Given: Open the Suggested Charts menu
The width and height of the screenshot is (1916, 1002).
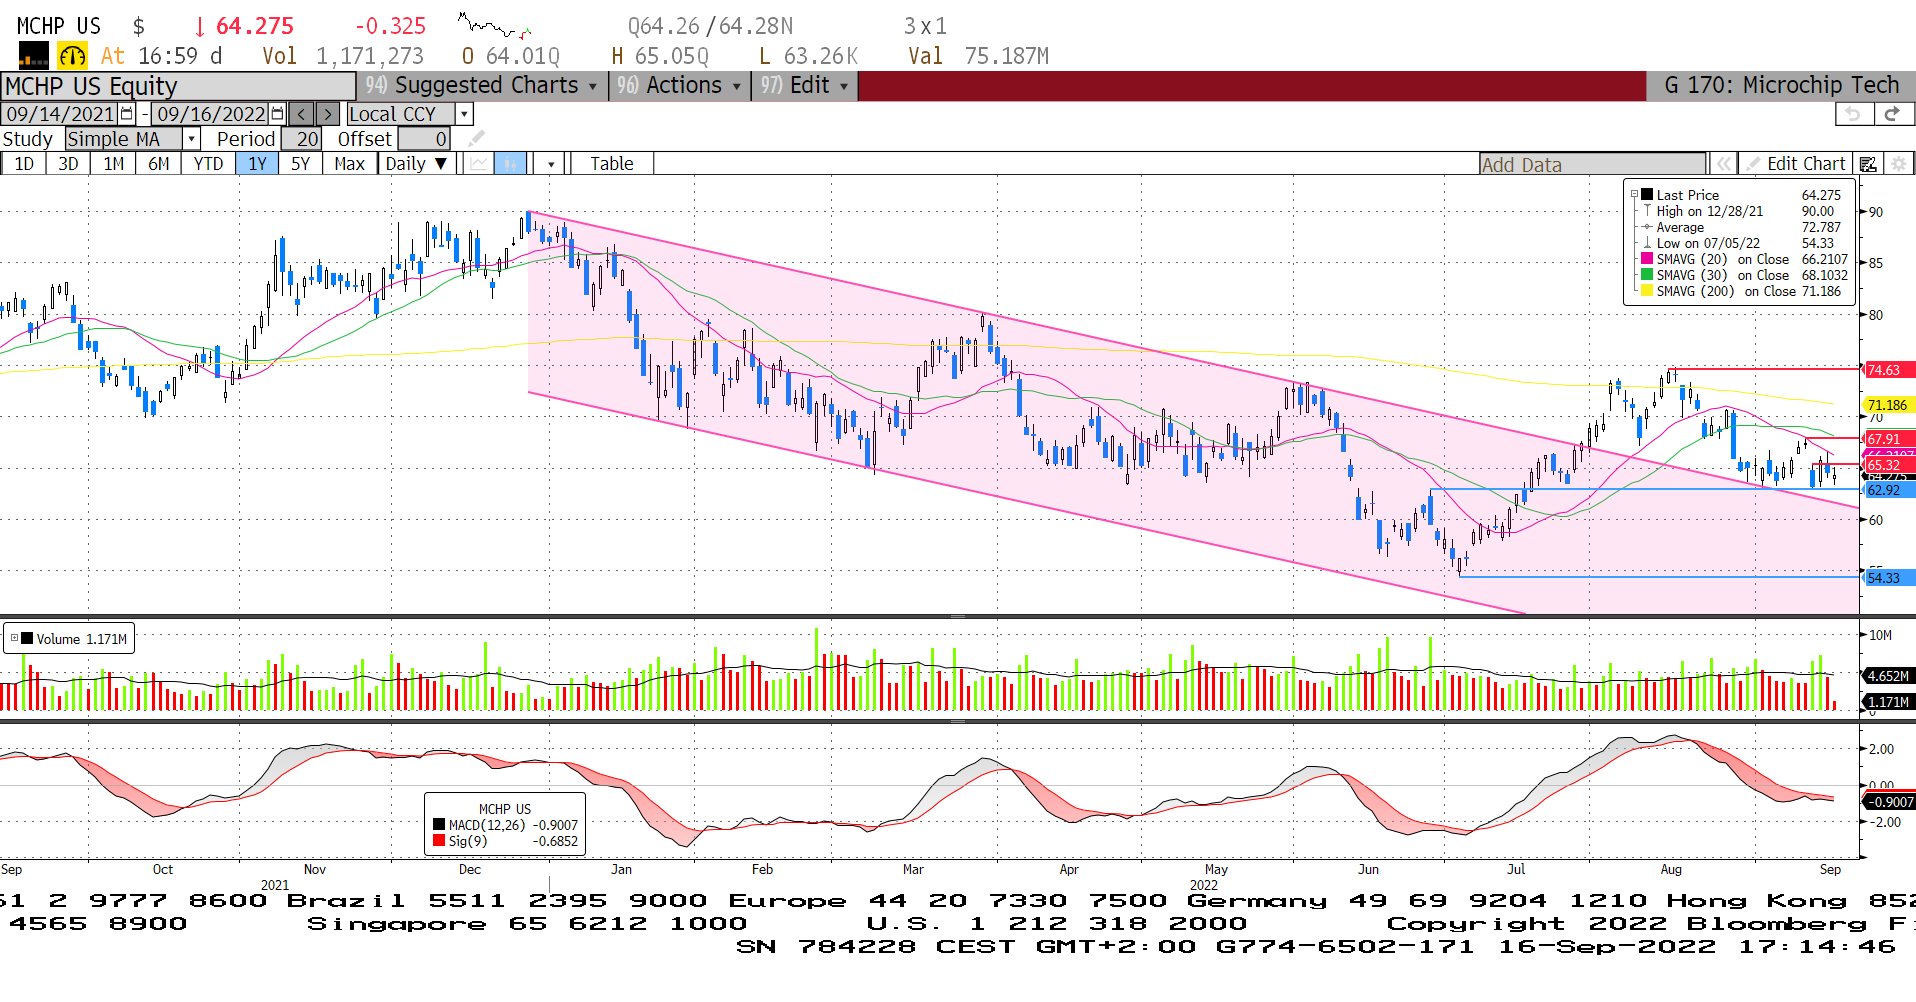Looking at the screenshot, I should point(481,86).
